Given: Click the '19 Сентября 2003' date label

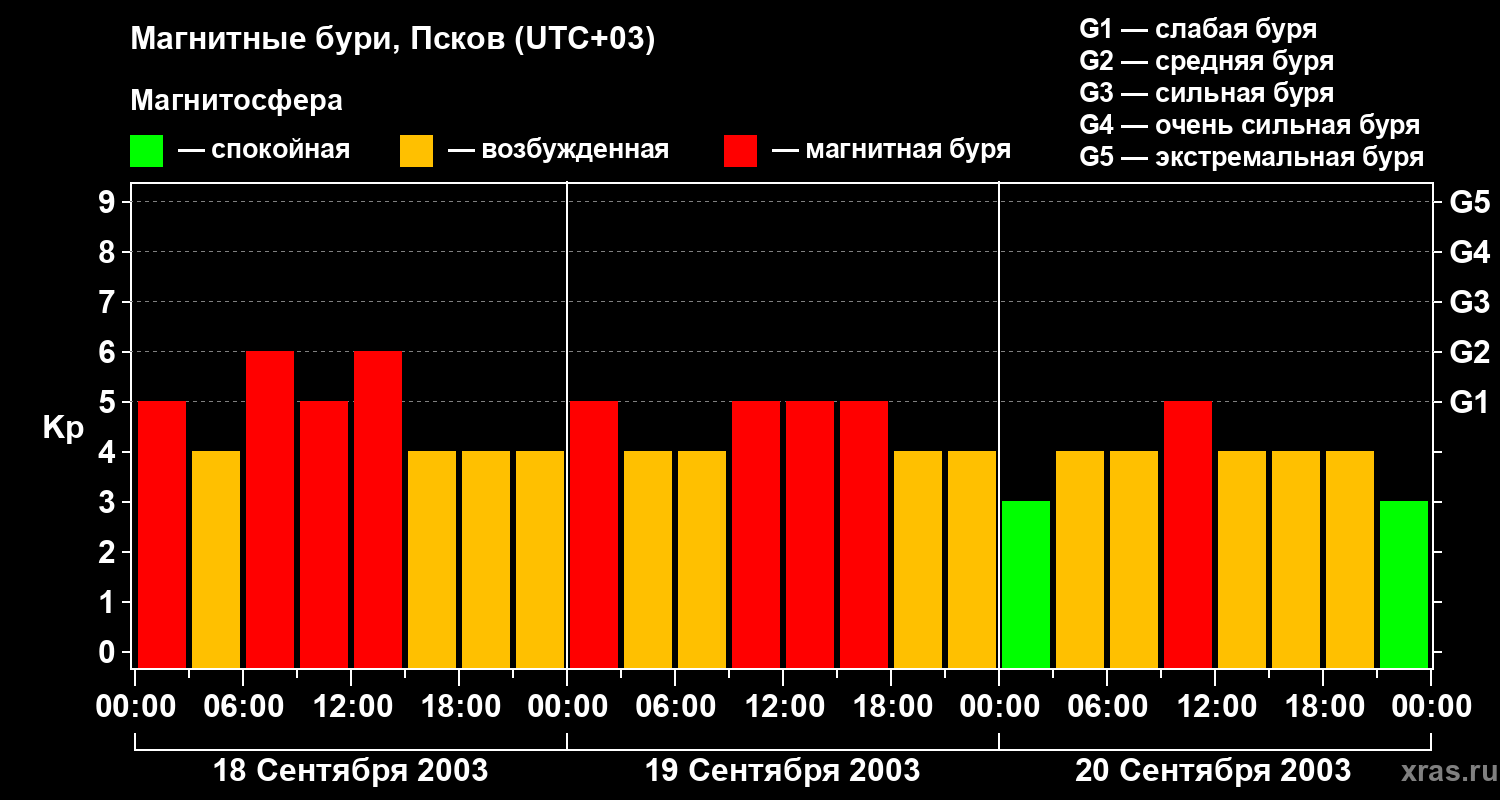Looking at the screenshot, I should pyautogui.click(x=783, y=771).
